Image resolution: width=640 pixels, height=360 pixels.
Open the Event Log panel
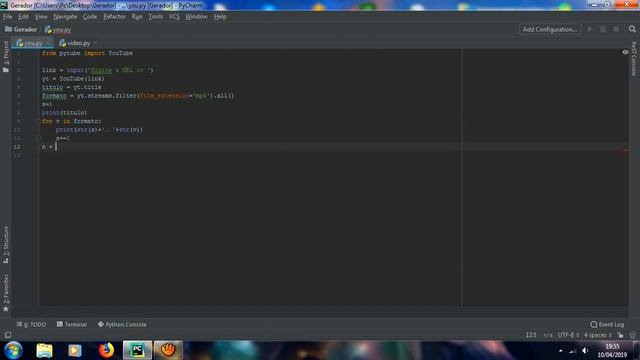click(x=607, y=324)
